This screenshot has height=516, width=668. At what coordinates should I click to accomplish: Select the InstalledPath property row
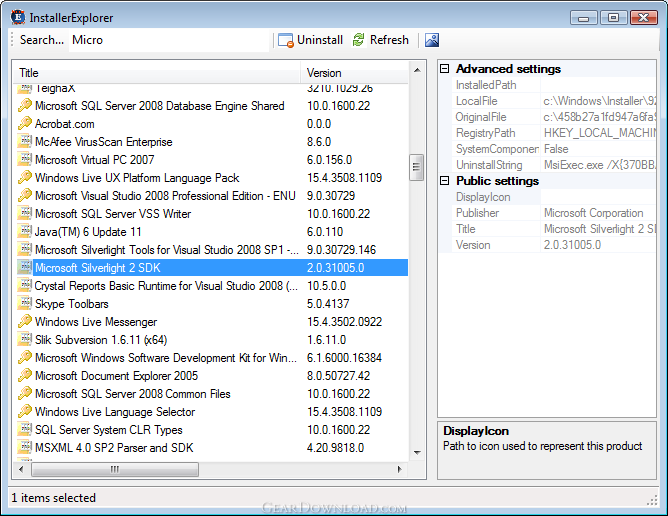553,85
